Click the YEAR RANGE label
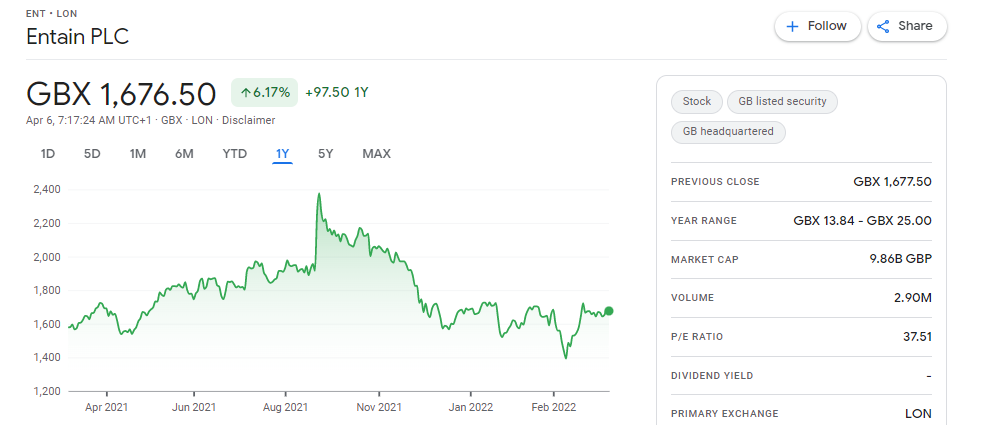This screenshot has height=425, width=990. 704,221
